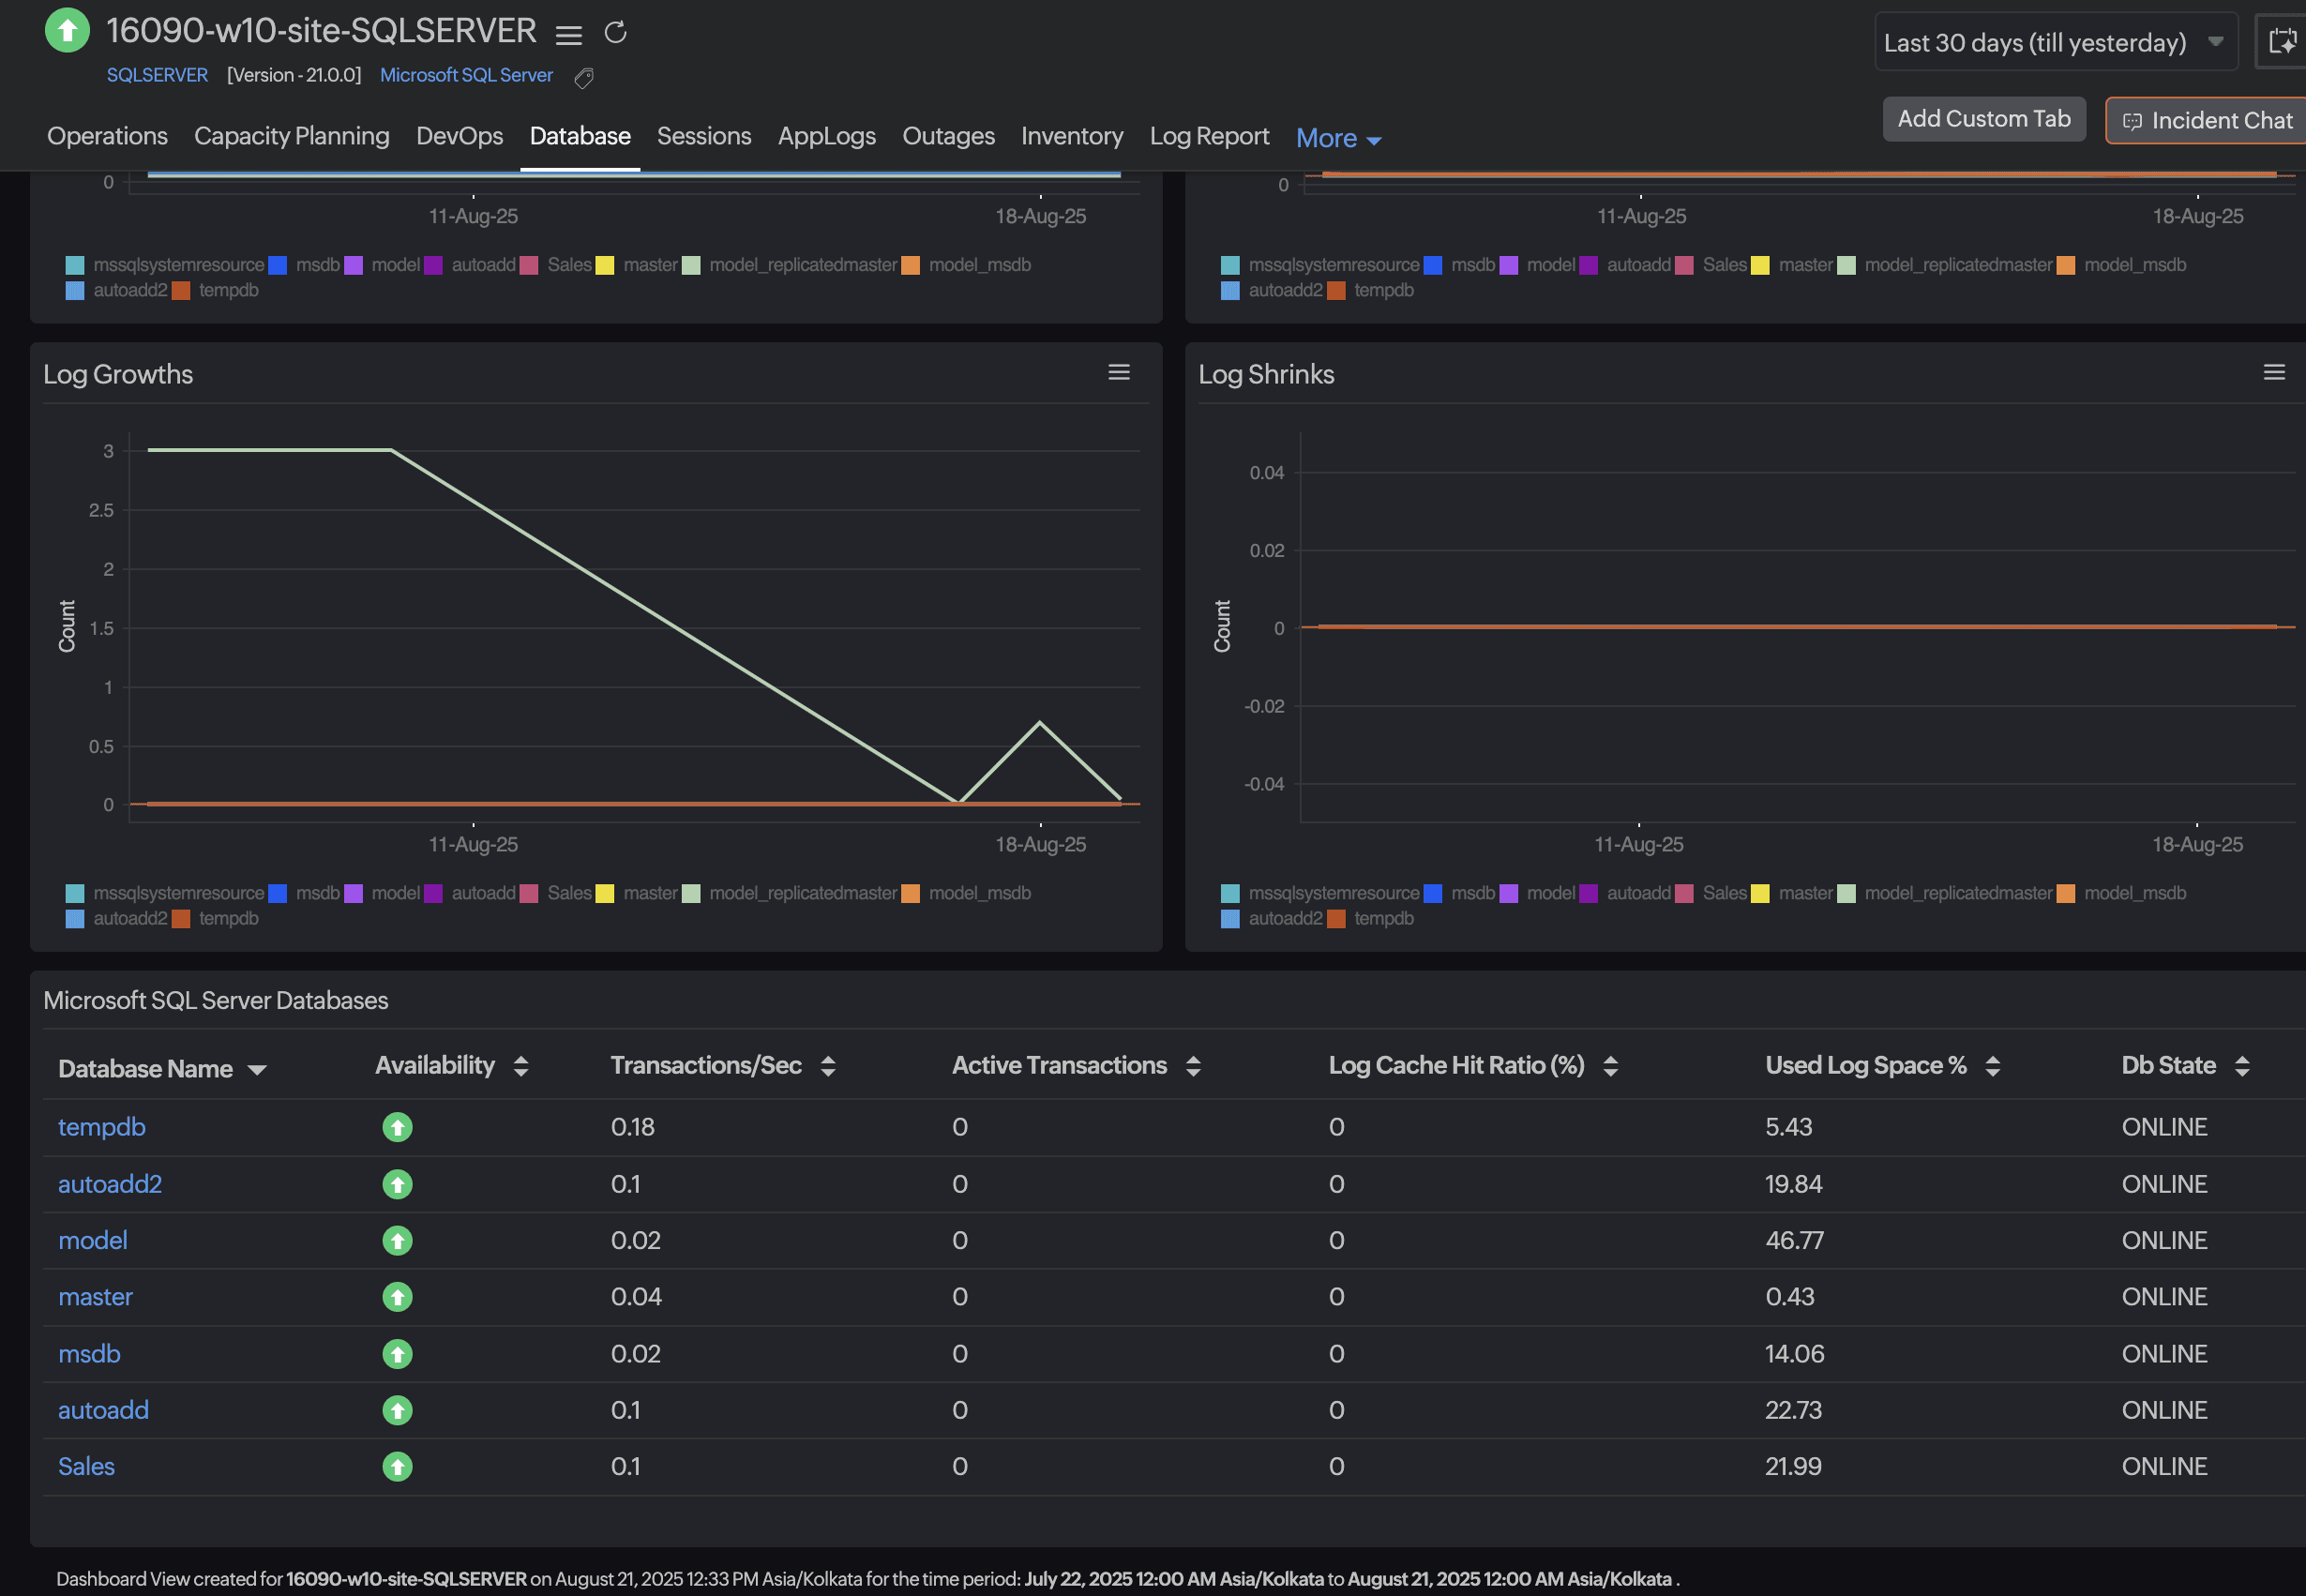Open the autoadd2 database link
Screen dimensions: 2306x1596
pyautogui.click(x=110, y=1184)
